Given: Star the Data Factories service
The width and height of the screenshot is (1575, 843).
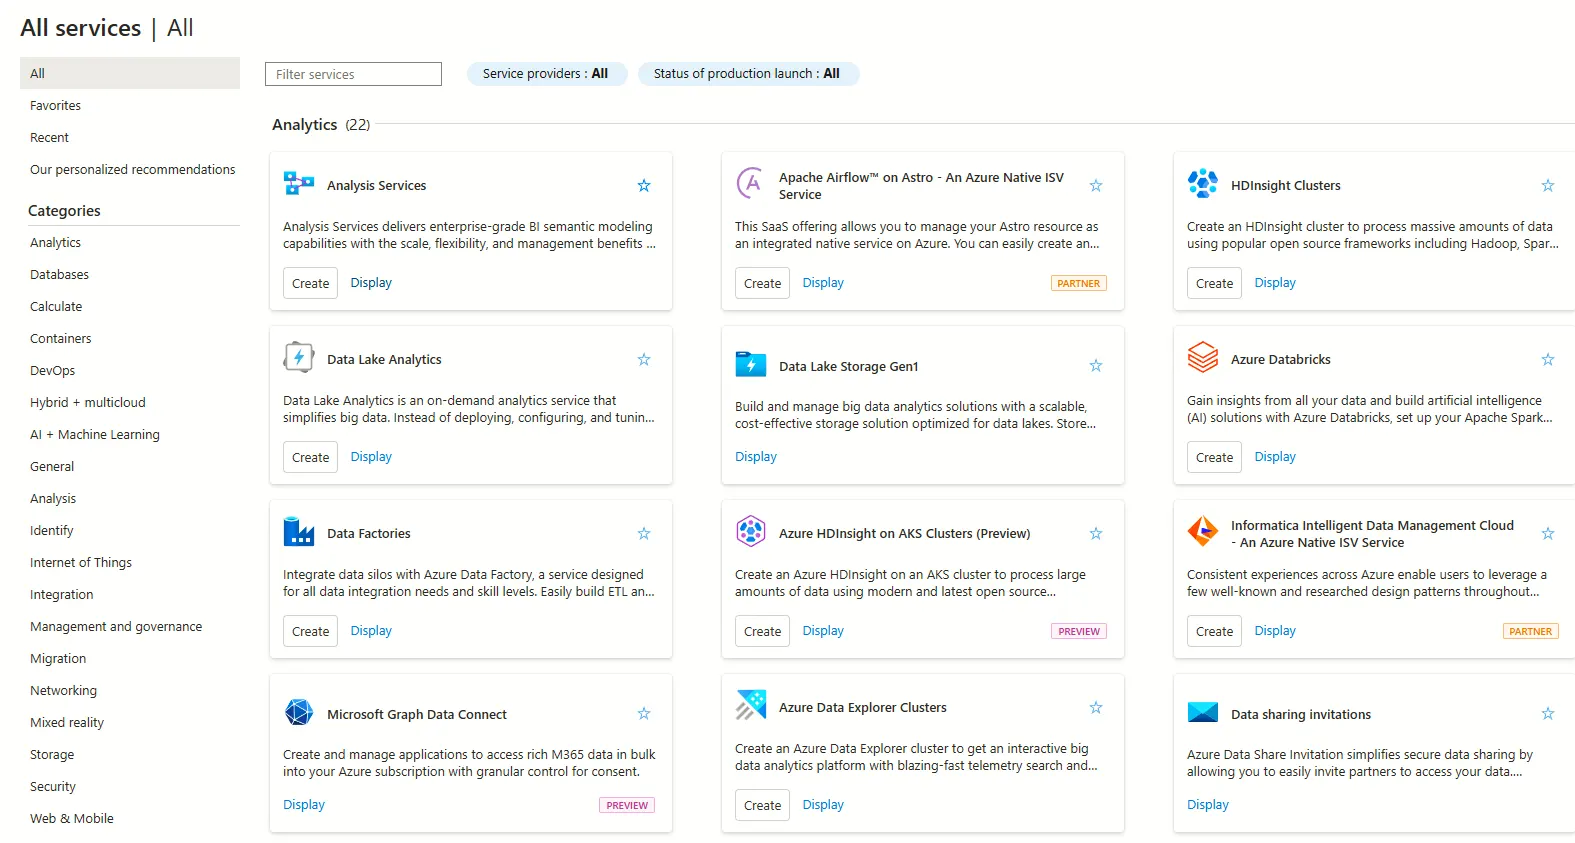Looking at the screenshot, I should [644, 533].
